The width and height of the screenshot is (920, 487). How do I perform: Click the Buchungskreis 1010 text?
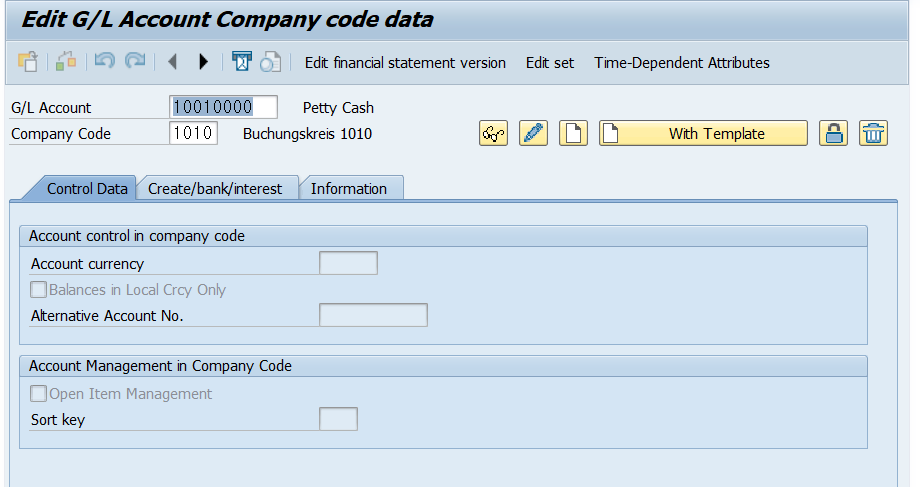click(x=307, y=134)
